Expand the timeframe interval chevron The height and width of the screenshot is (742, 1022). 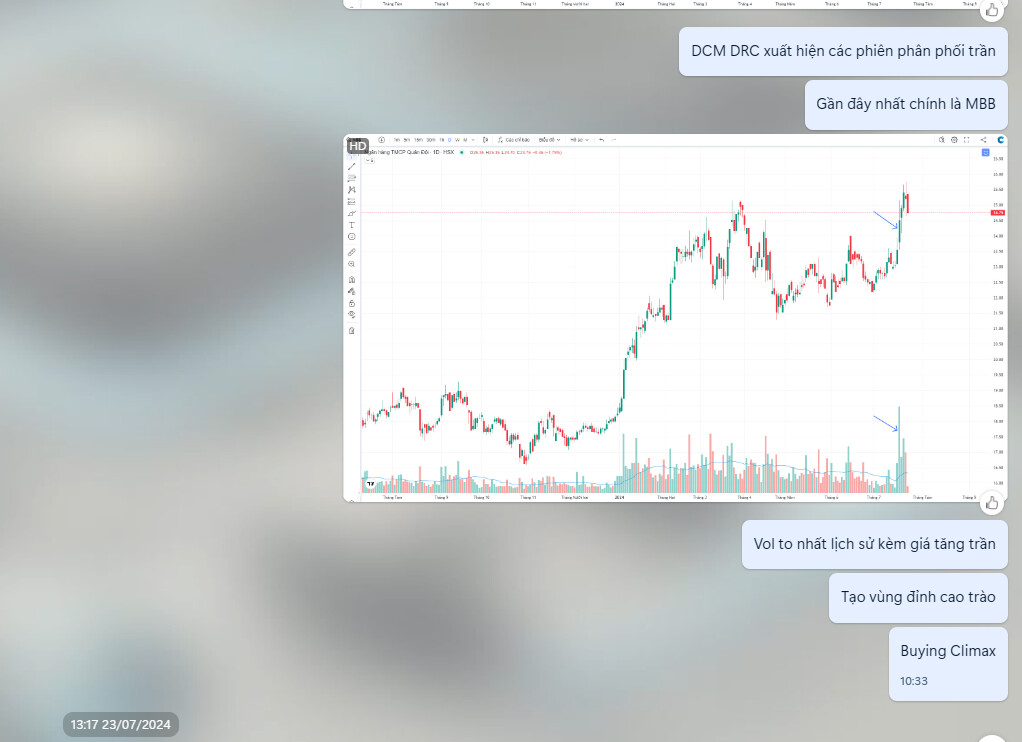click(x=473, y=140)
